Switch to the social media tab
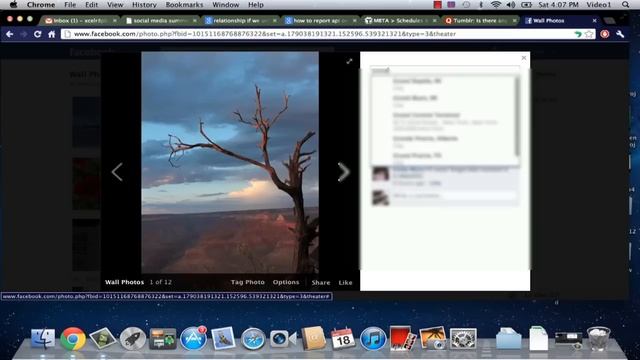 160,20
